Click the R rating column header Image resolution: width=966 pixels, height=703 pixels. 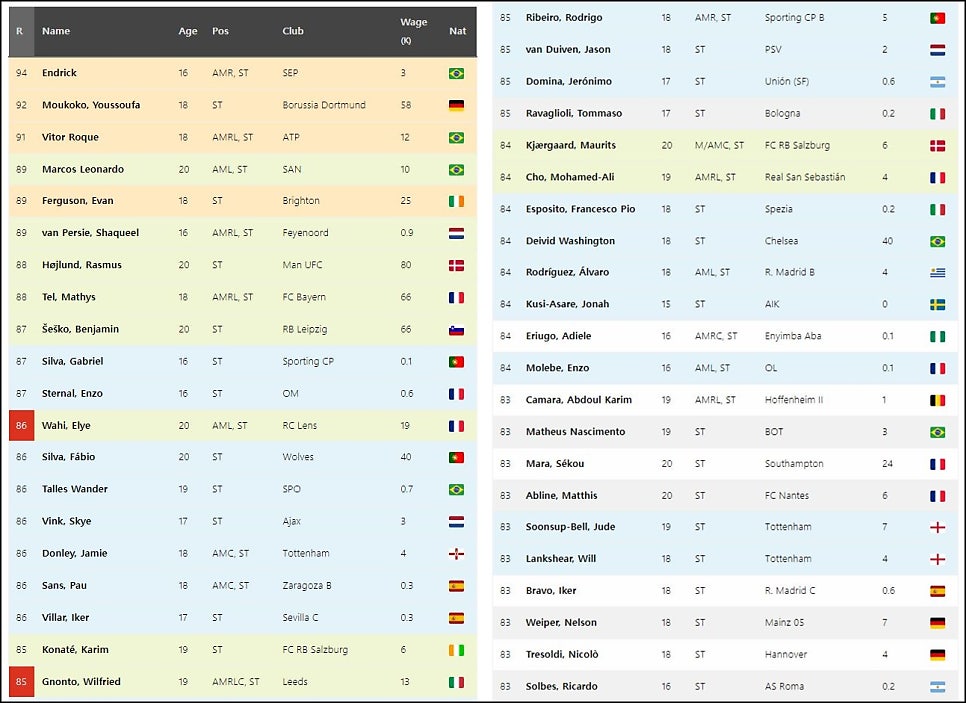[x=20, y=31]
